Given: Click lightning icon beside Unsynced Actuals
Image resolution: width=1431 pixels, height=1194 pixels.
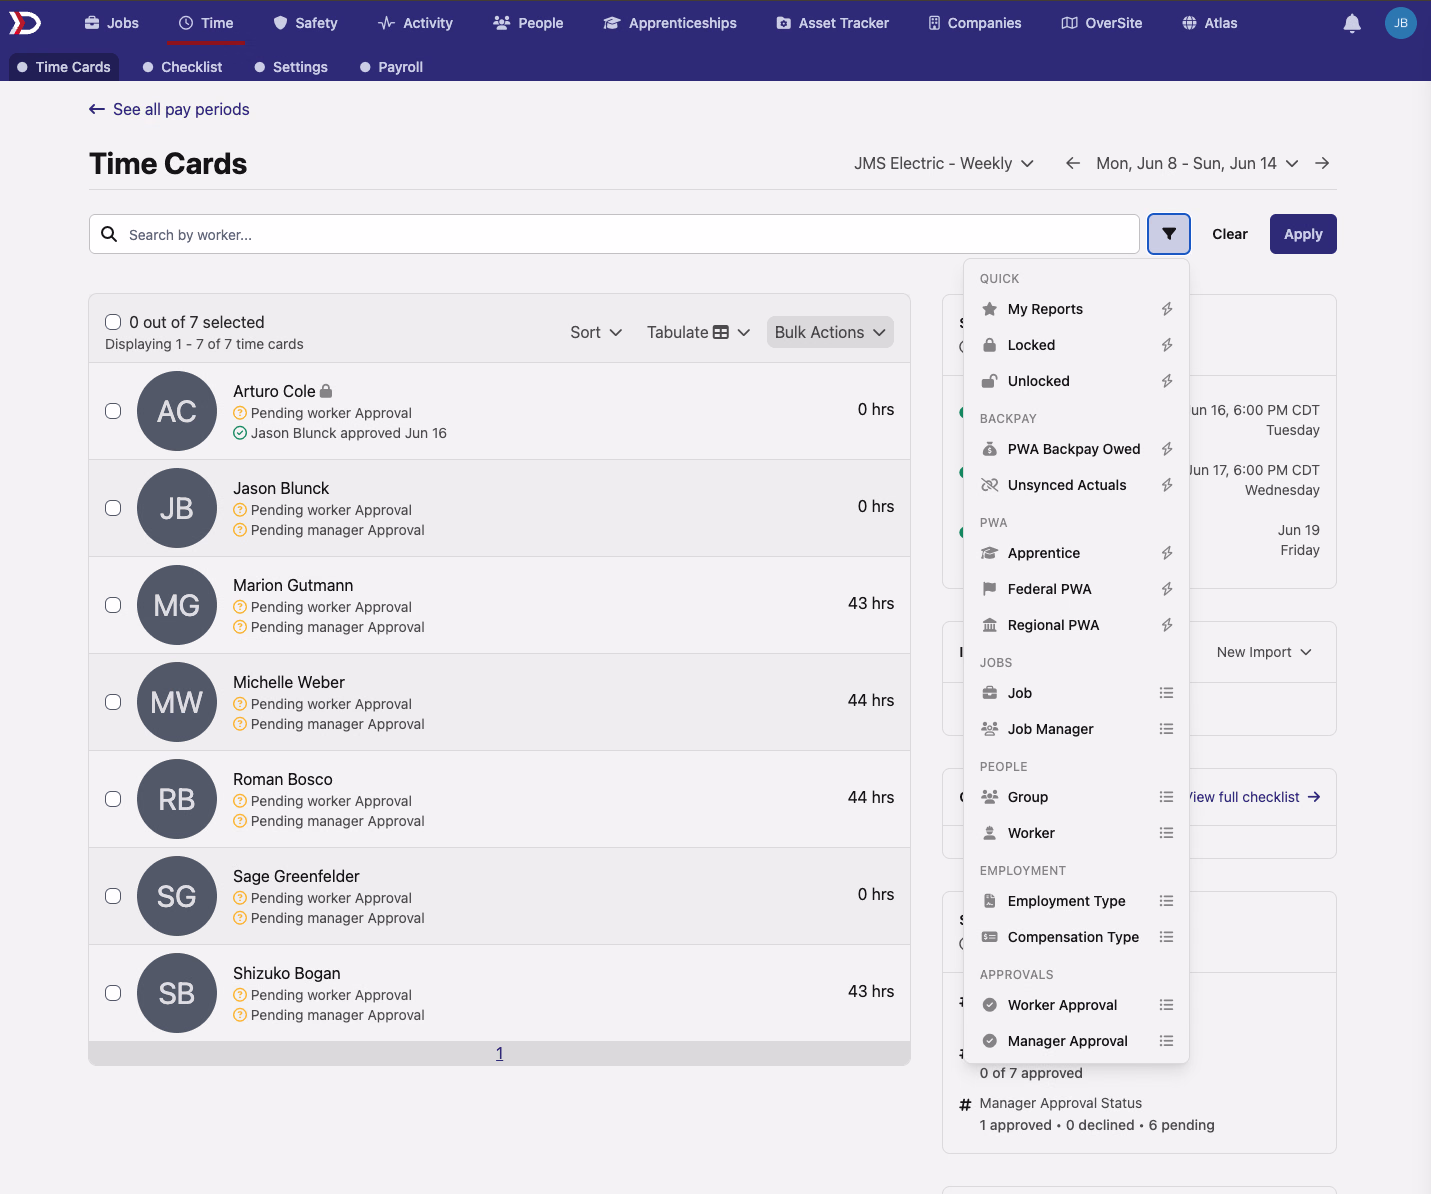Looking at the screenshot, I should click(1166, 485).
